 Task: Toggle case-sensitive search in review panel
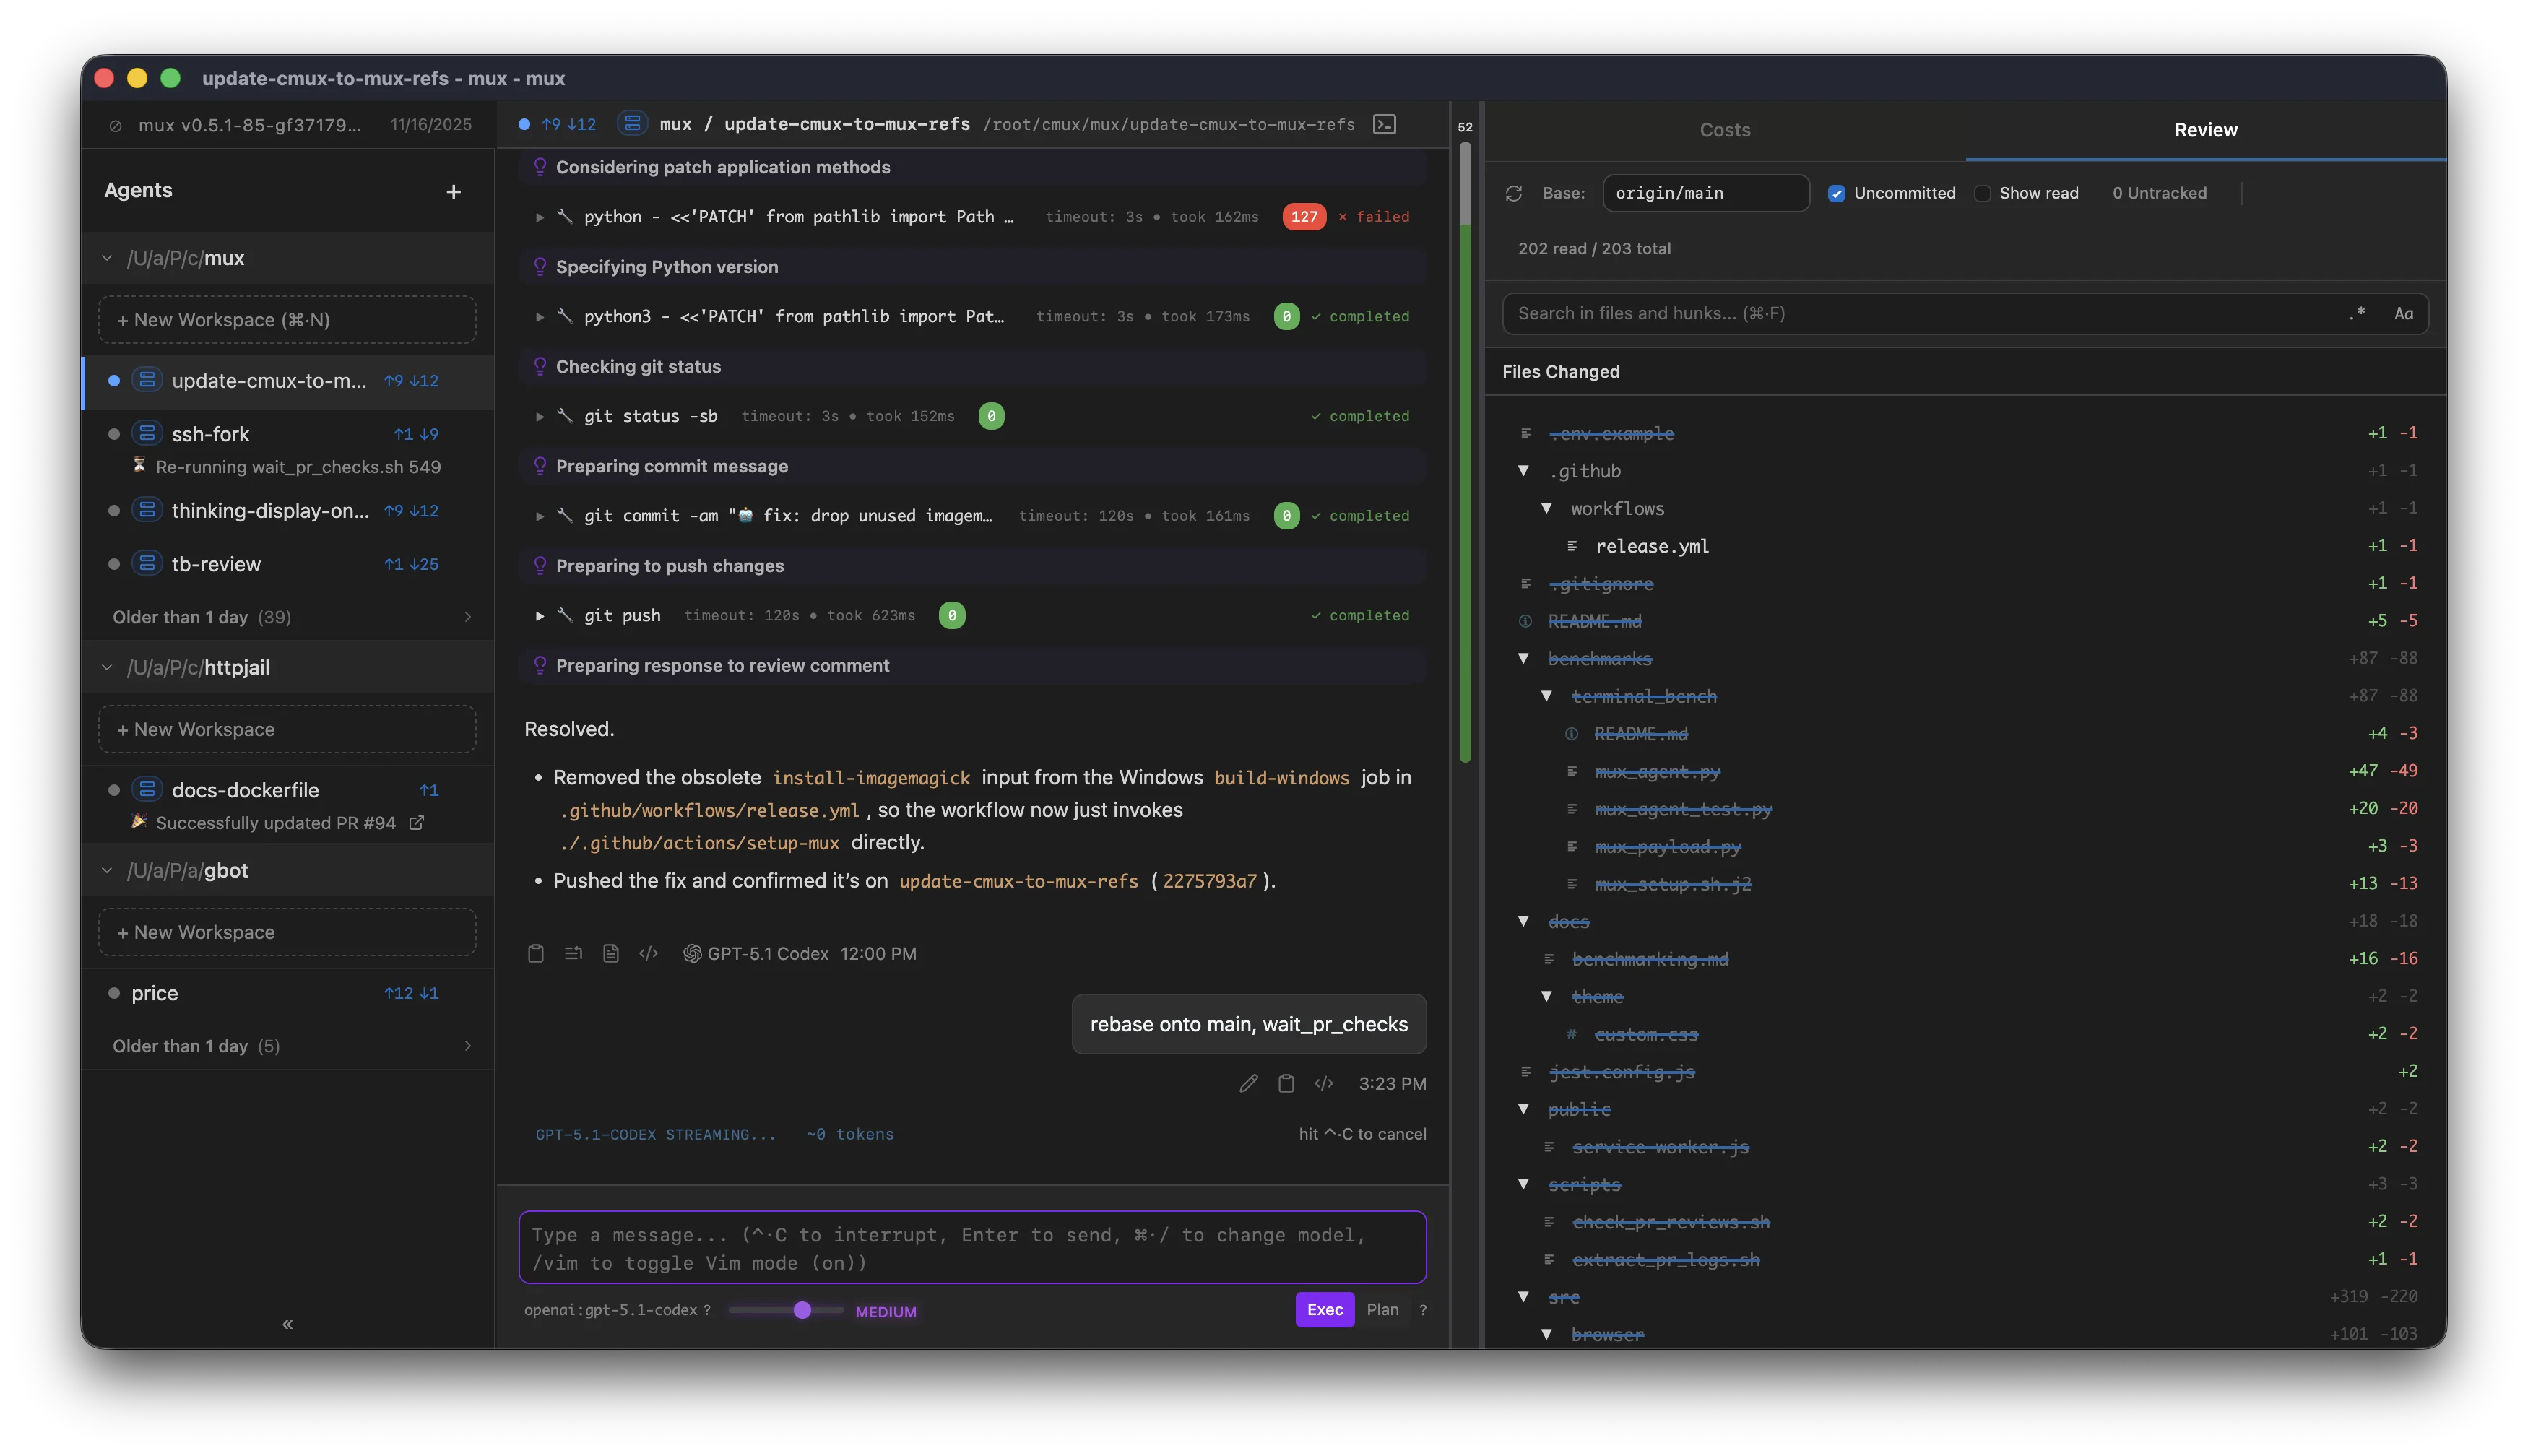(2403, 313)
